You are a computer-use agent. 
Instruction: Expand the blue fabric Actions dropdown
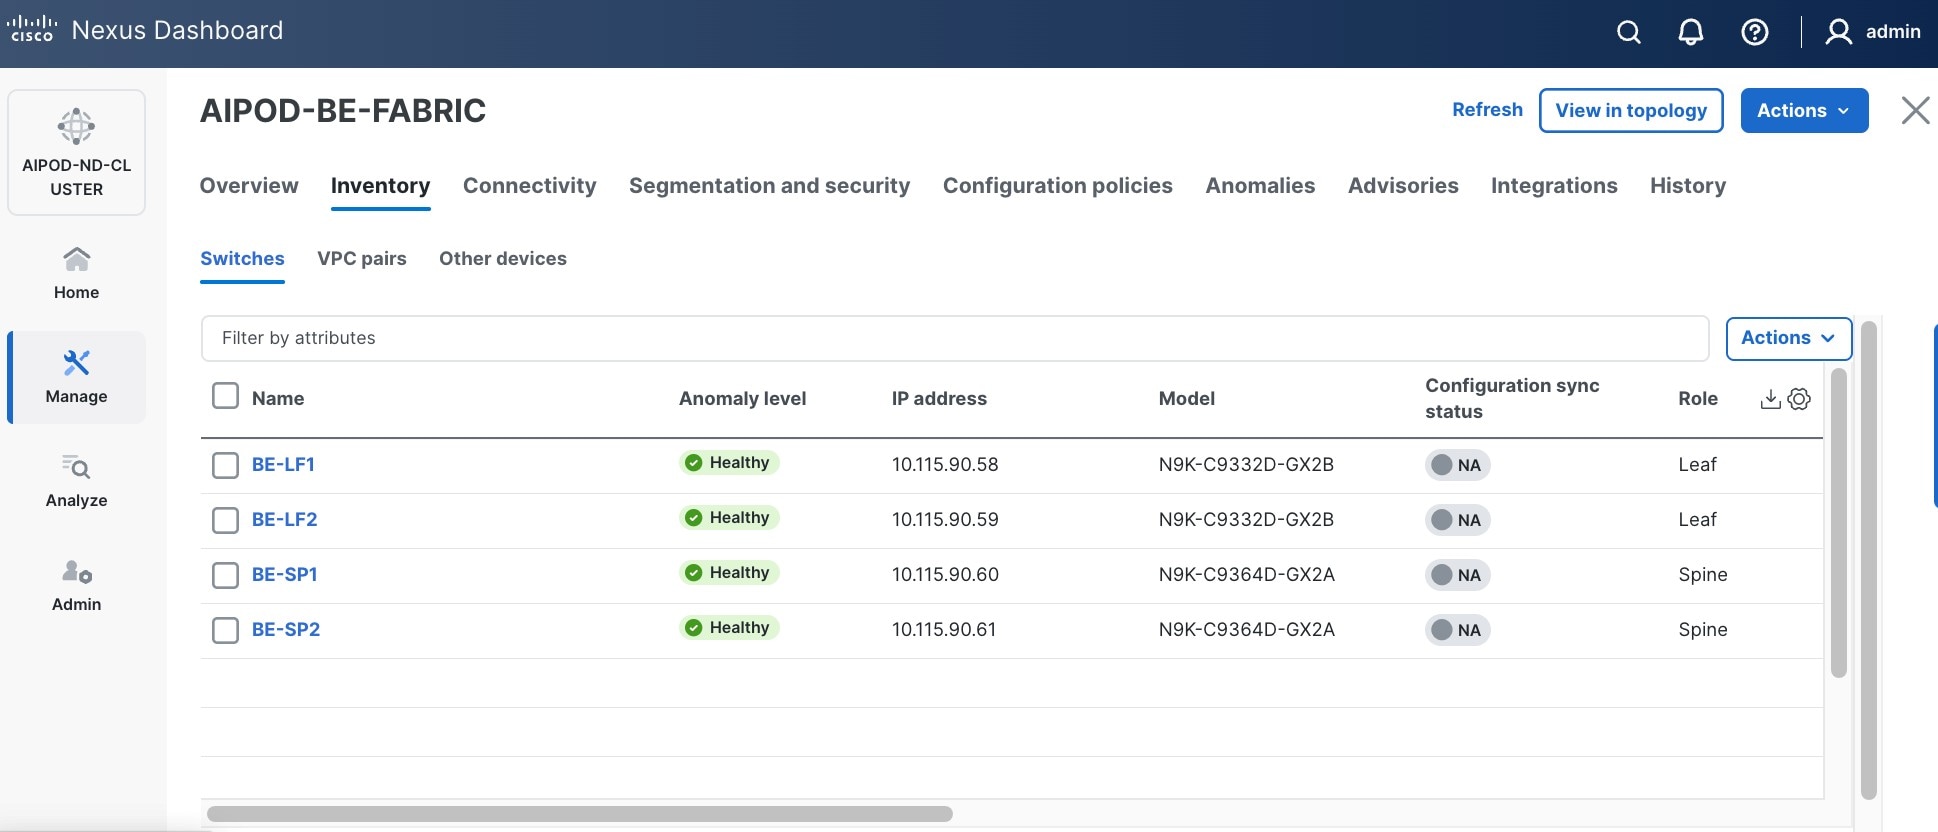click(1804, 111)
